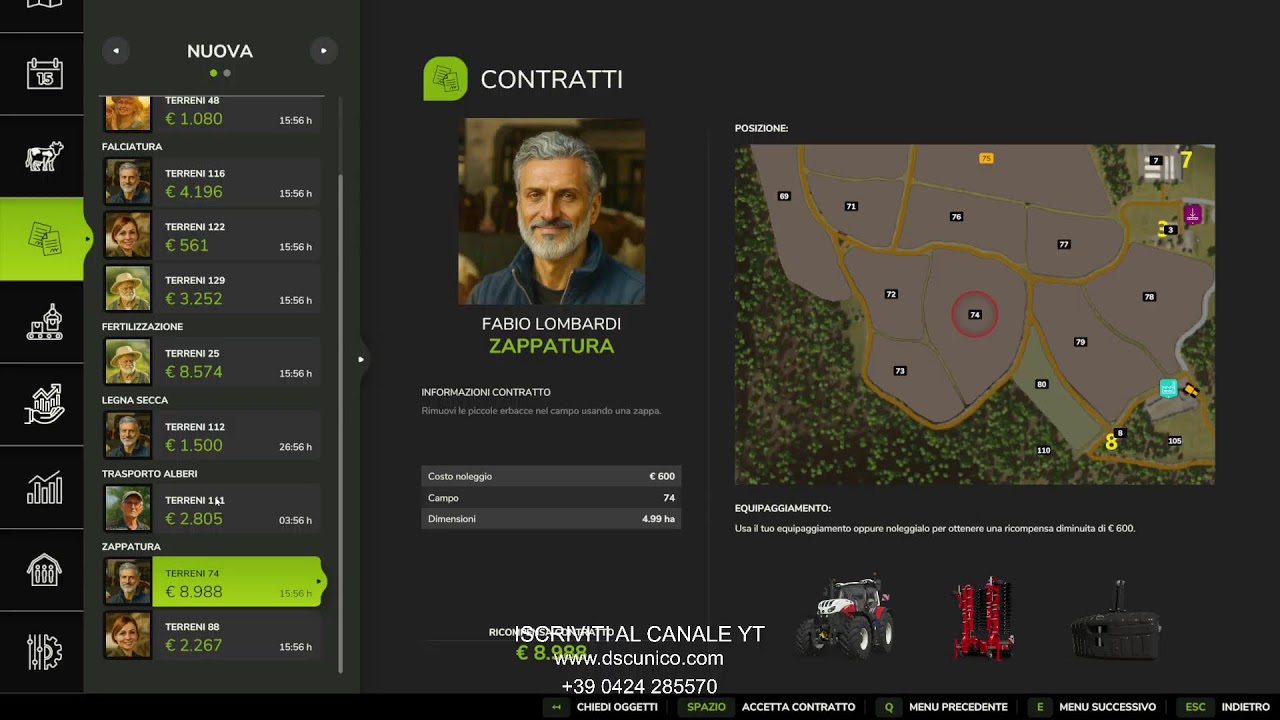The image size is (1280, 720).
Task: Click the Nuova list title
Action: coord(220,51)
